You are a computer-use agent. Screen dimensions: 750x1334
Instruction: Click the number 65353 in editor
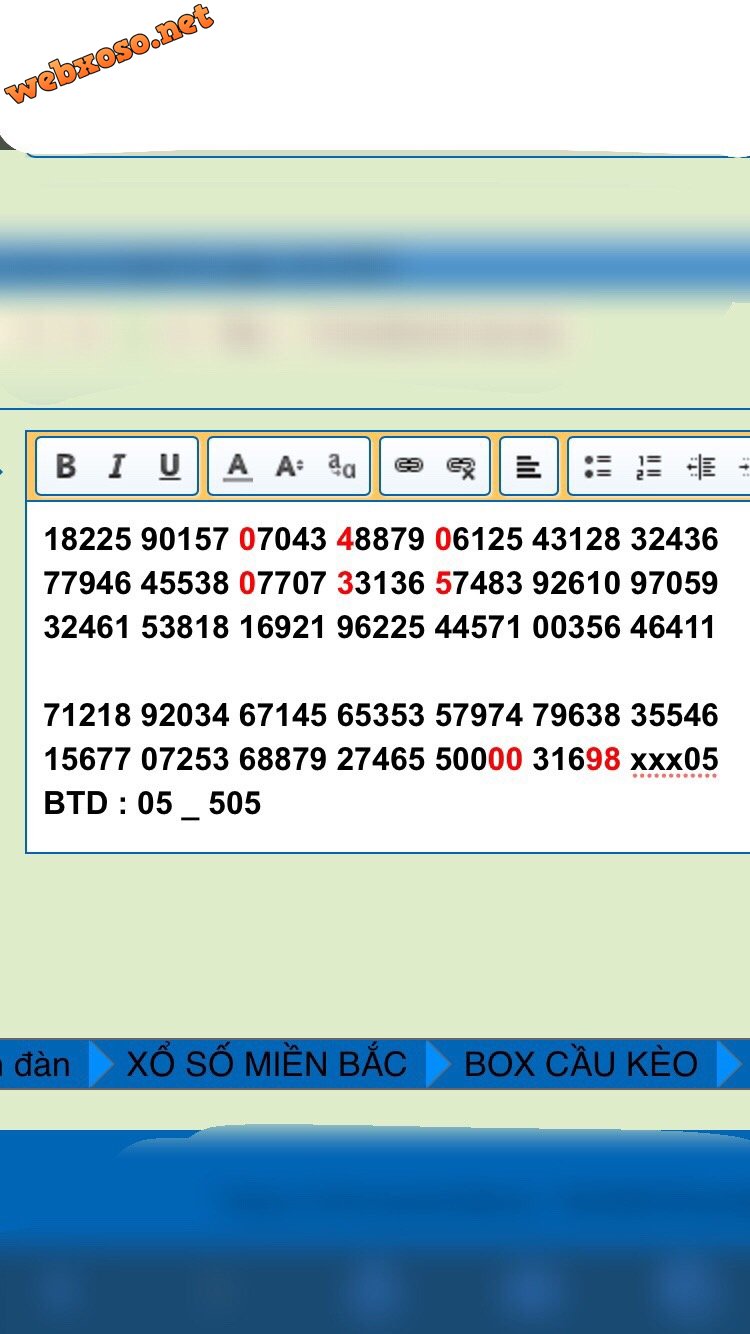(381, 715)
